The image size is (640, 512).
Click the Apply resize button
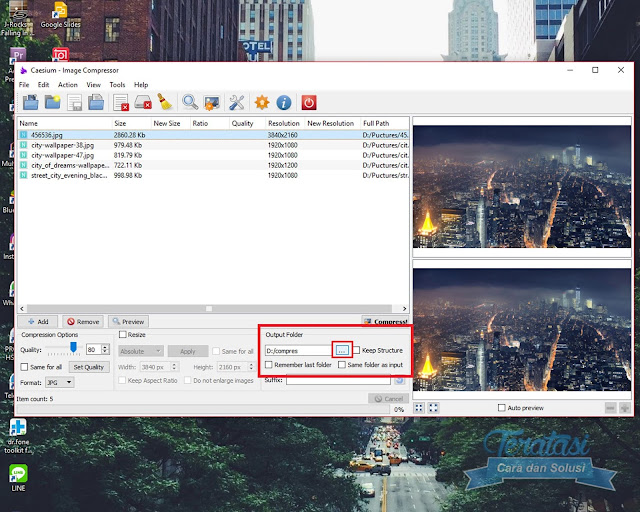188,351
